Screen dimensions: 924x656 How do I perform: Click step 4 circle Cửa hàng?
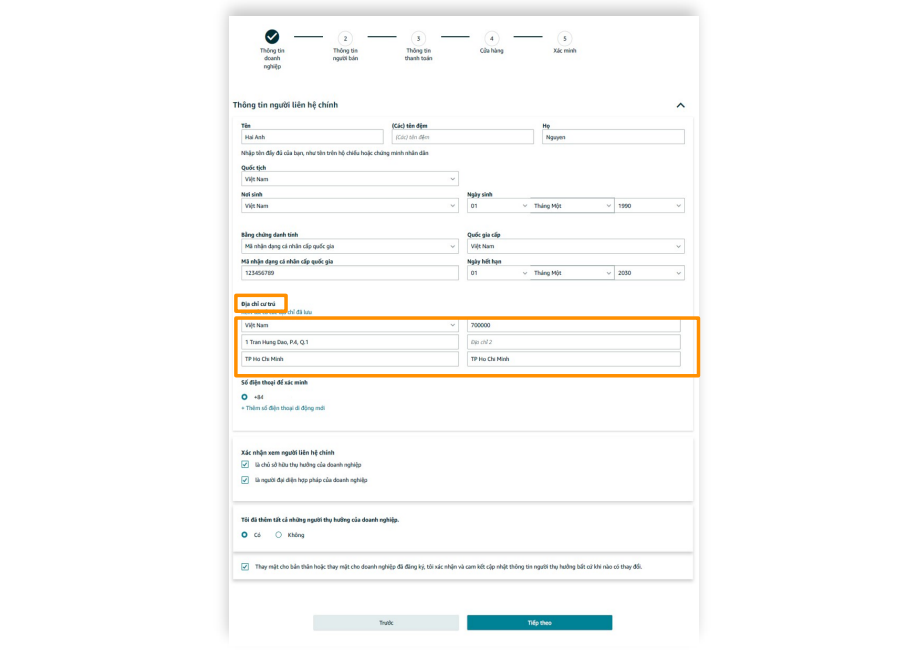(492, 38)
